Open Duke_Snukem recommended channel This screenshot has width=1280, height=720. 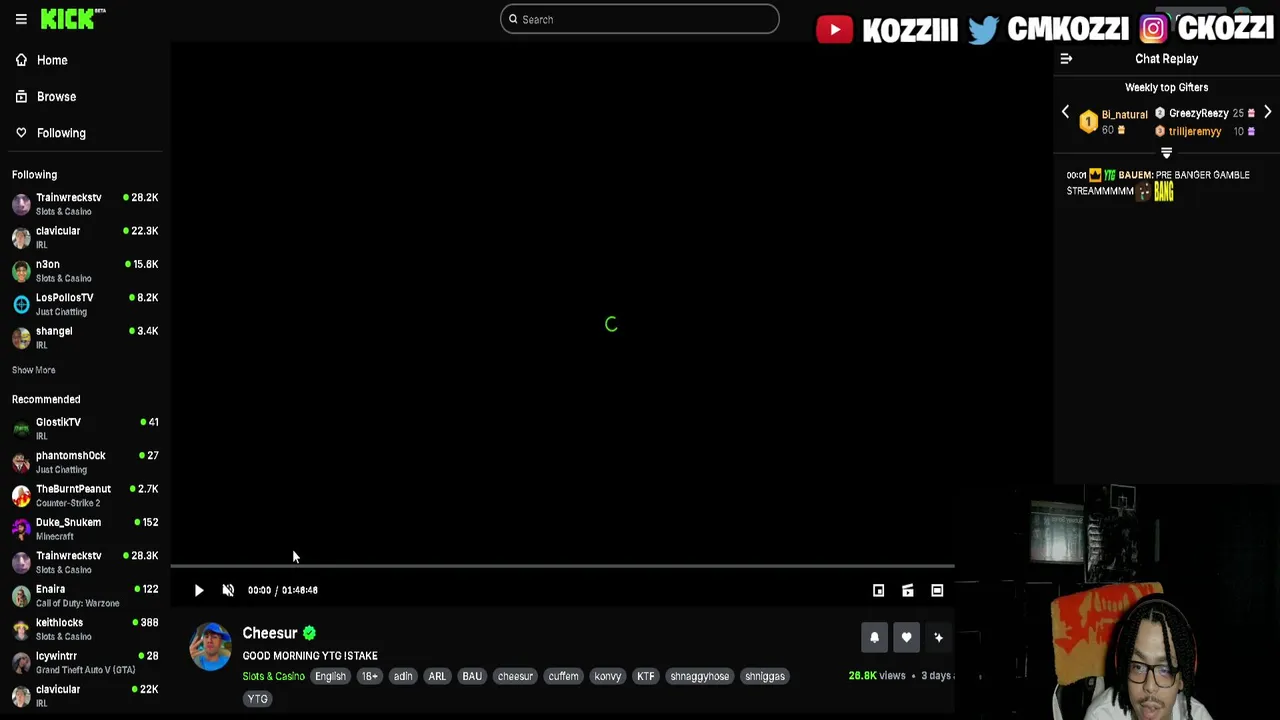tap(85, 528)
